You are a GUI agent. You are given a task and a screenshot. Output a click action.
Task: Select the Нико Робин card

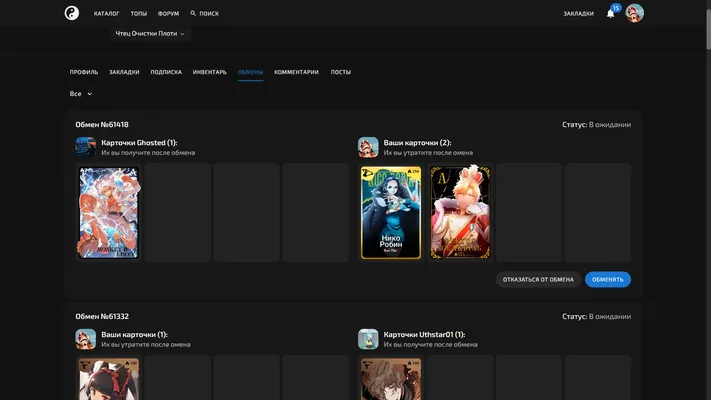[x=391, y=213]
